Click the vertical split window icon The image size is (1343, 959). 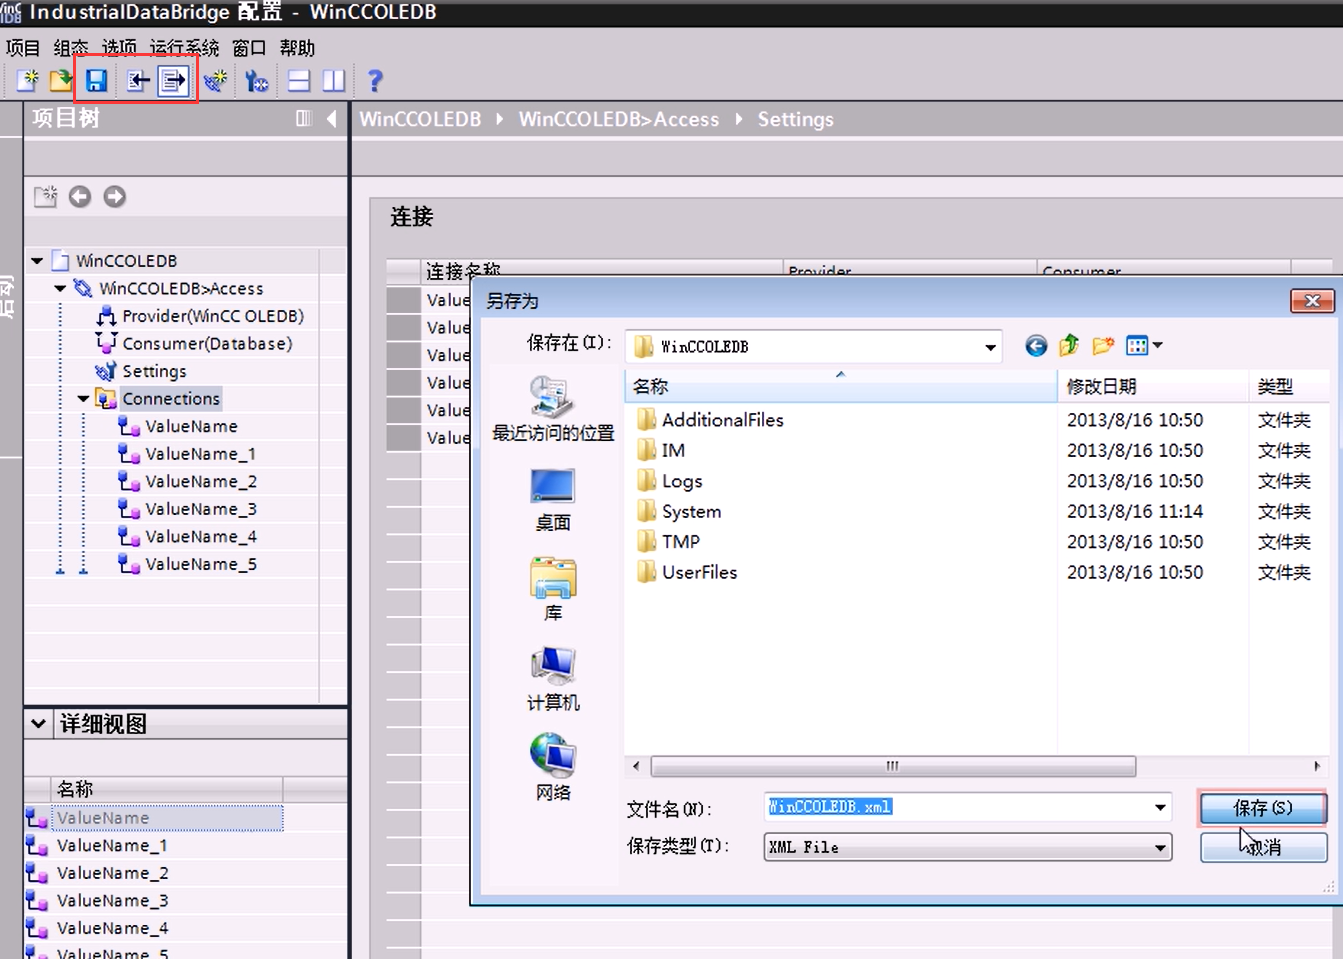pos(334,81)
